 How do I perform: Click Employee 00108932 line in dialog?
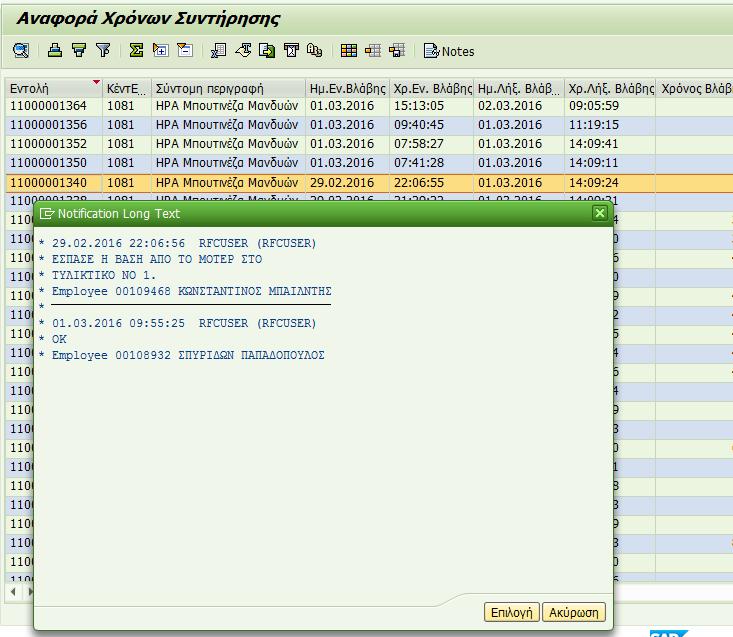click(188, 355)
